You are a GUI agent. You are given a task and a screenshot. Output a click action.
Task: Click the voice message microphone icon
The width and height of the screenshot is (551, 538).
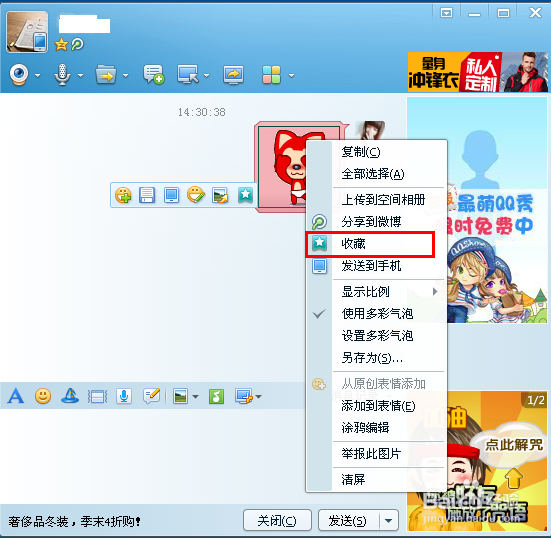click(124, 397)
